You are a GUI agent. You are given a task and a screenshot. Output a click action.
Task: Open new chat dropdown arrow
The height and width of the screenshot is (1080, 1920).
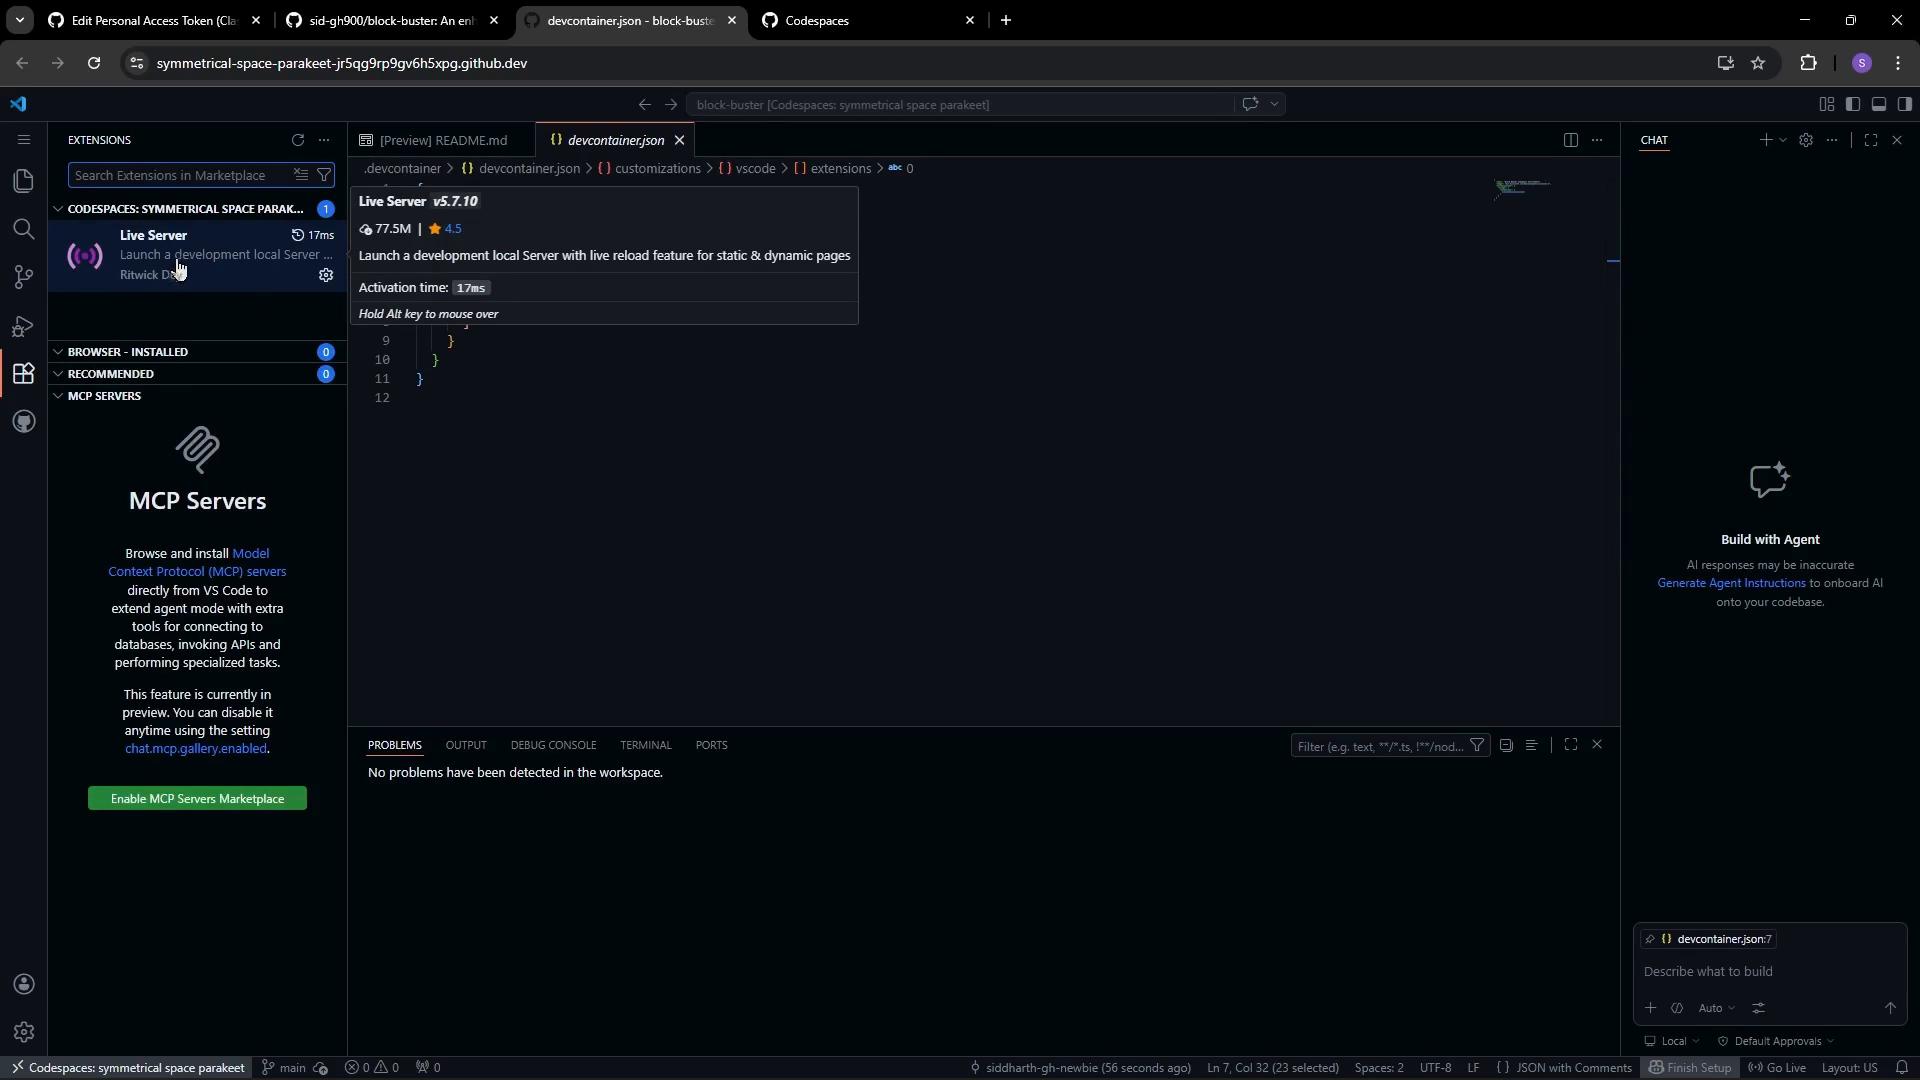click(1783, 140)
